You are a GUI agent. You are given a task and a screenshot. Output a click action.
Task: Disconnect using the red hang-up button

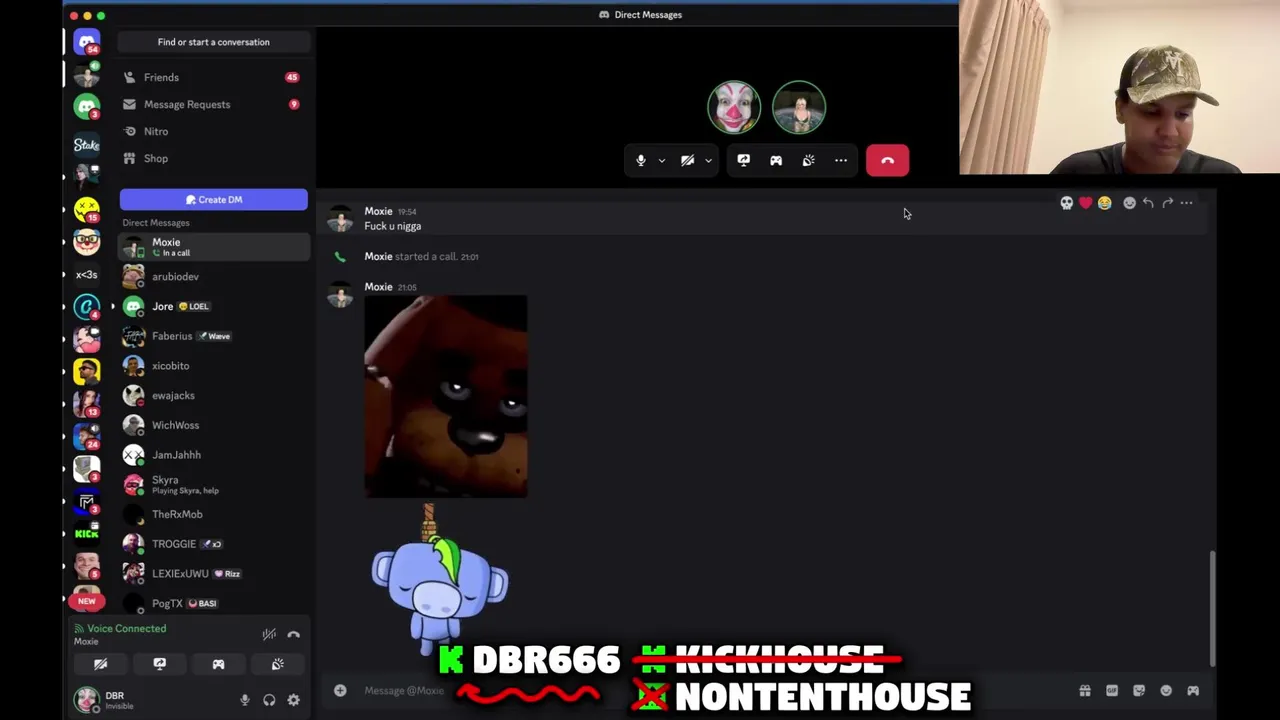[887, 160]
